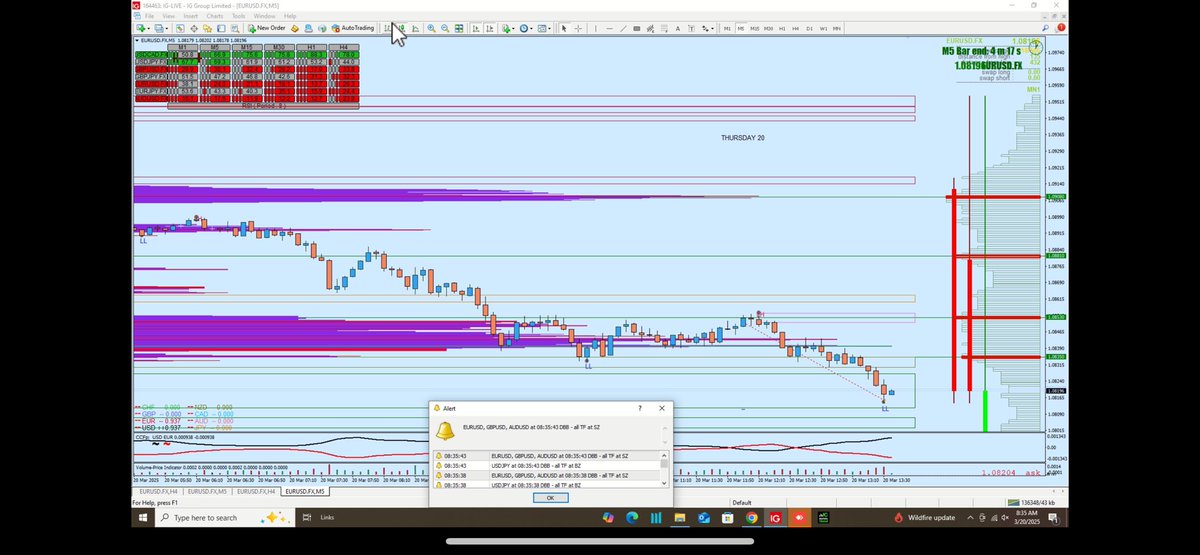The width and height of the screenshot is (1200, 555).
Task: Select the text tool marked A
Action: (678, 28)
